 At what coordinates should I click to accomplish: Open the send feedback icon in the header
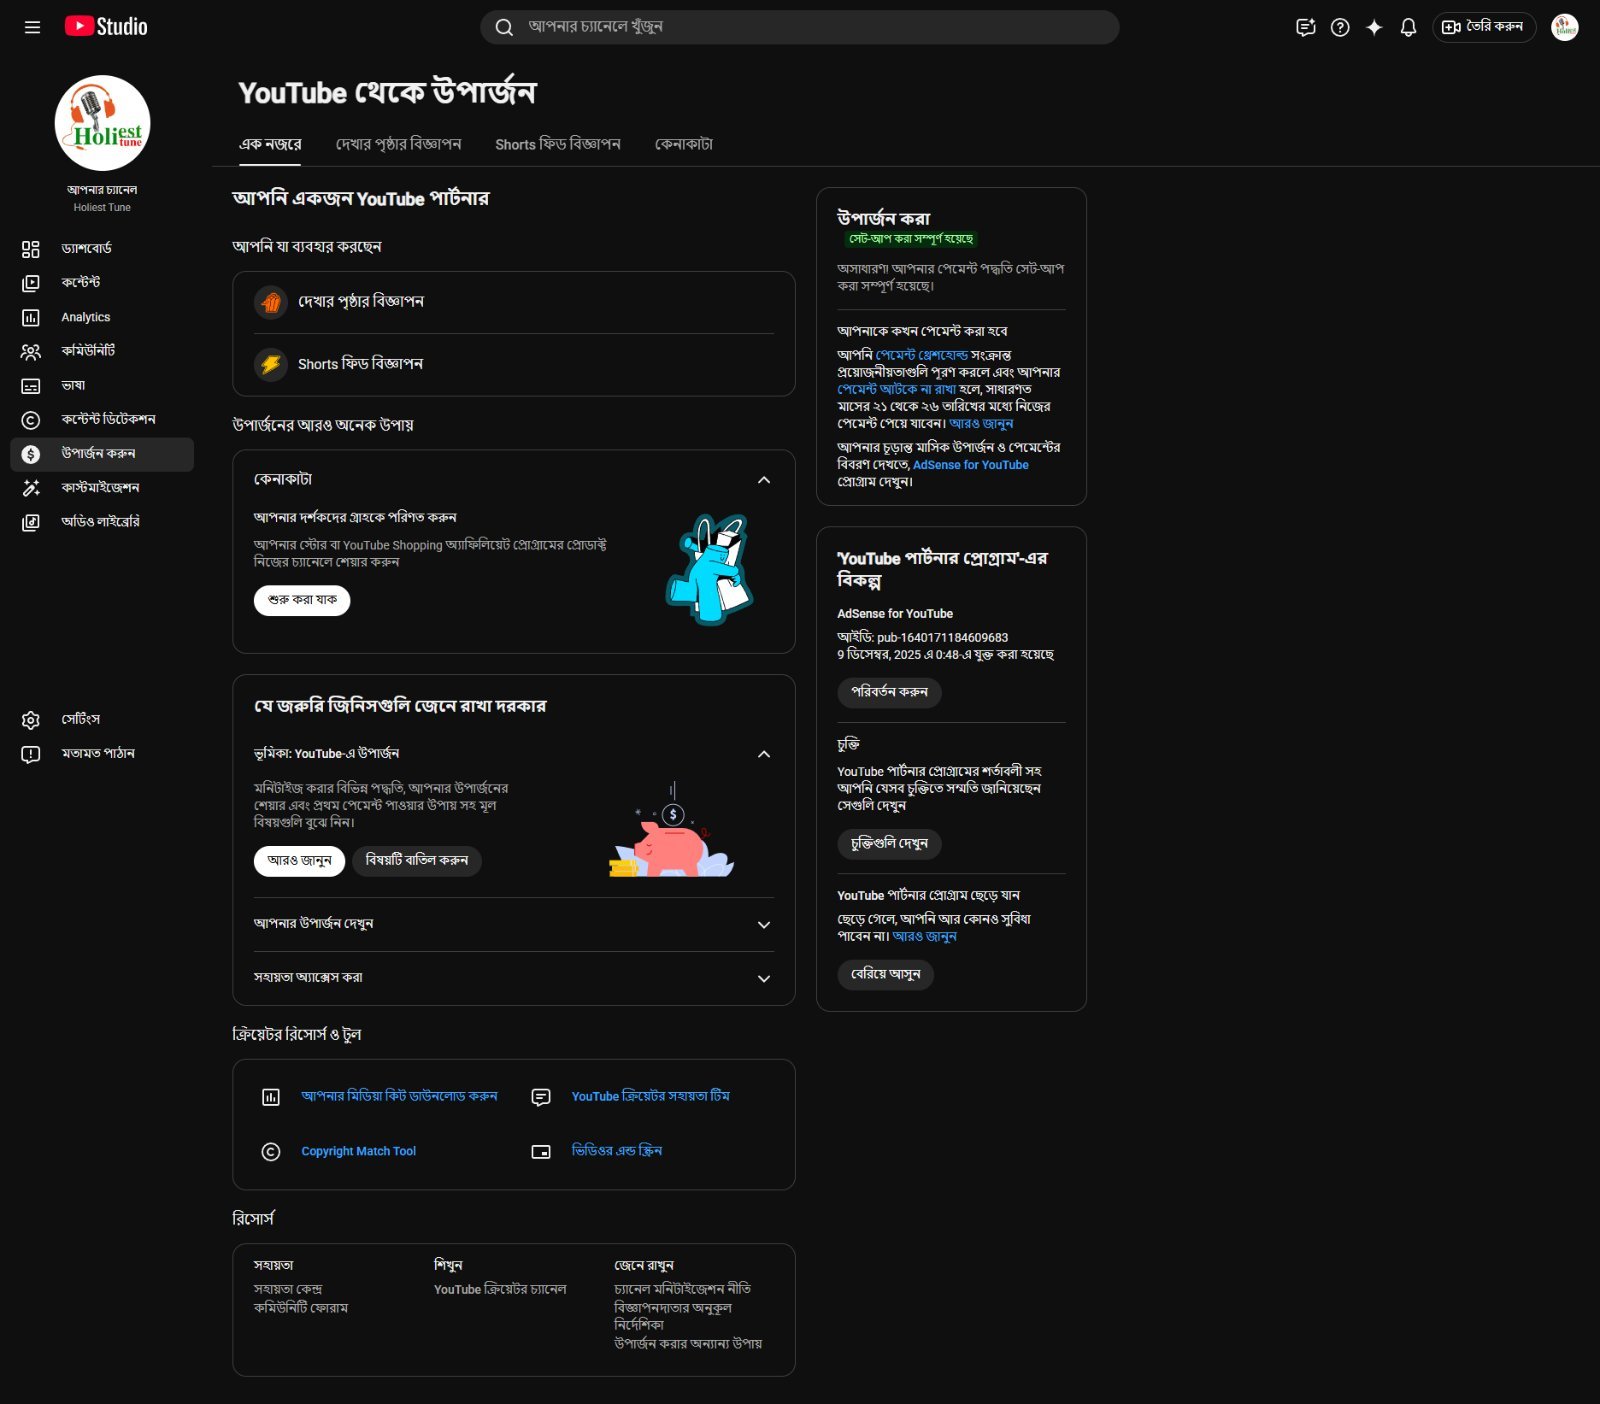coord(1305,27)
